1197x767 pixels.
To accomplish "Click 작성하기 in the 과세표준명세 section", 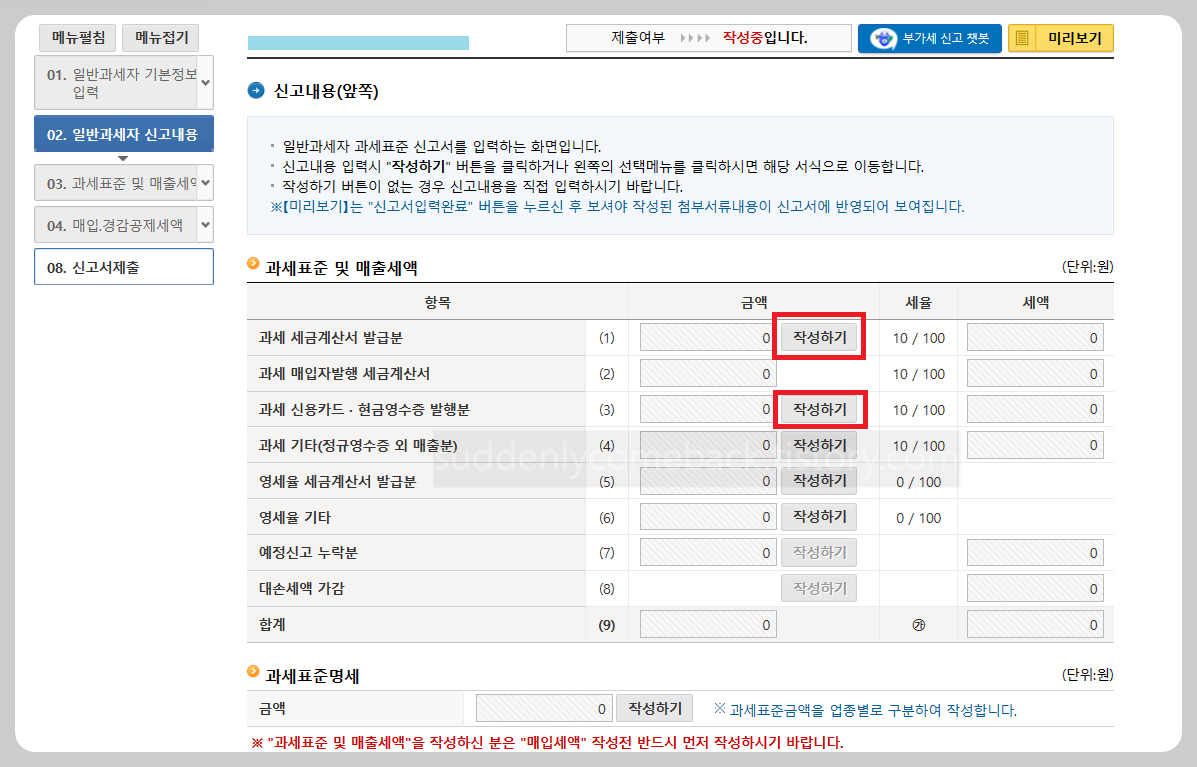I will click(x=654, y=707).
